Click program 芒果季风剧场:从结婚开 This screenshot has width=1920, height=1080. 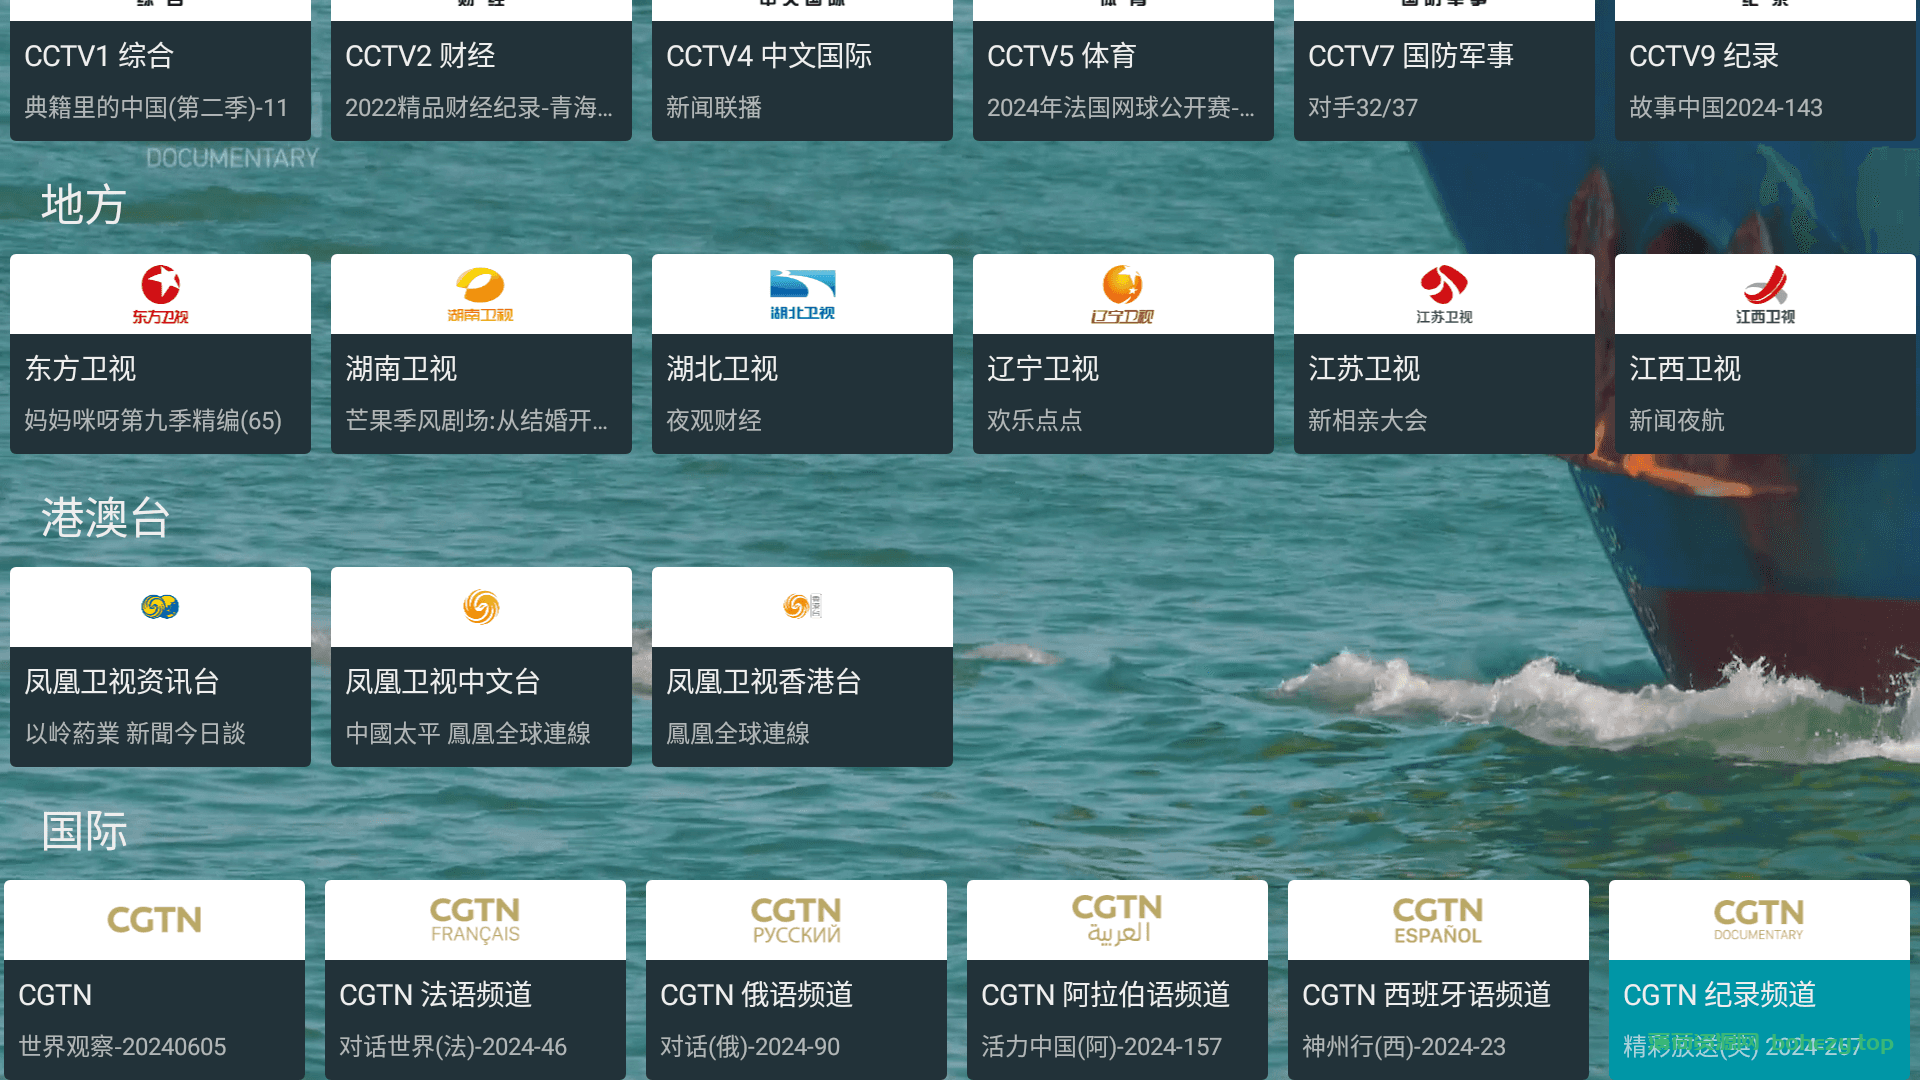[x=476, y=420]
